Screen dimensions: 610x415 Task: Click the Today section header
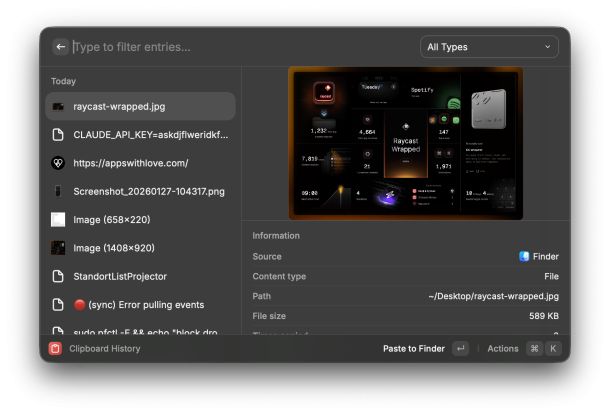tap(63, 81)
